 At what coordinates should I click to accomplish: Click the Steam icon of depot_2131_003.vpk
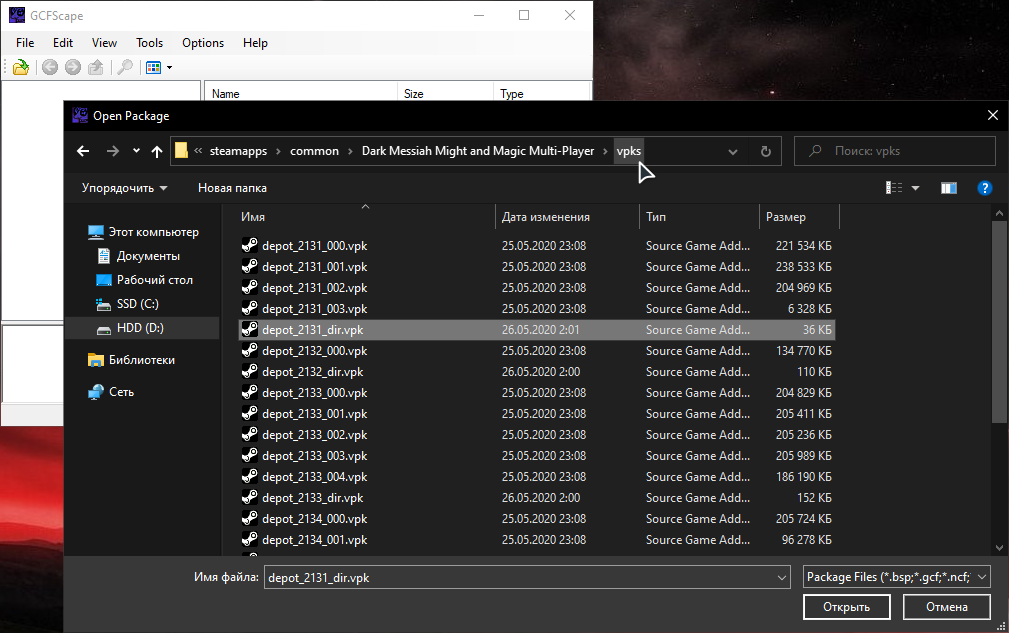click(x=250, y=309)
